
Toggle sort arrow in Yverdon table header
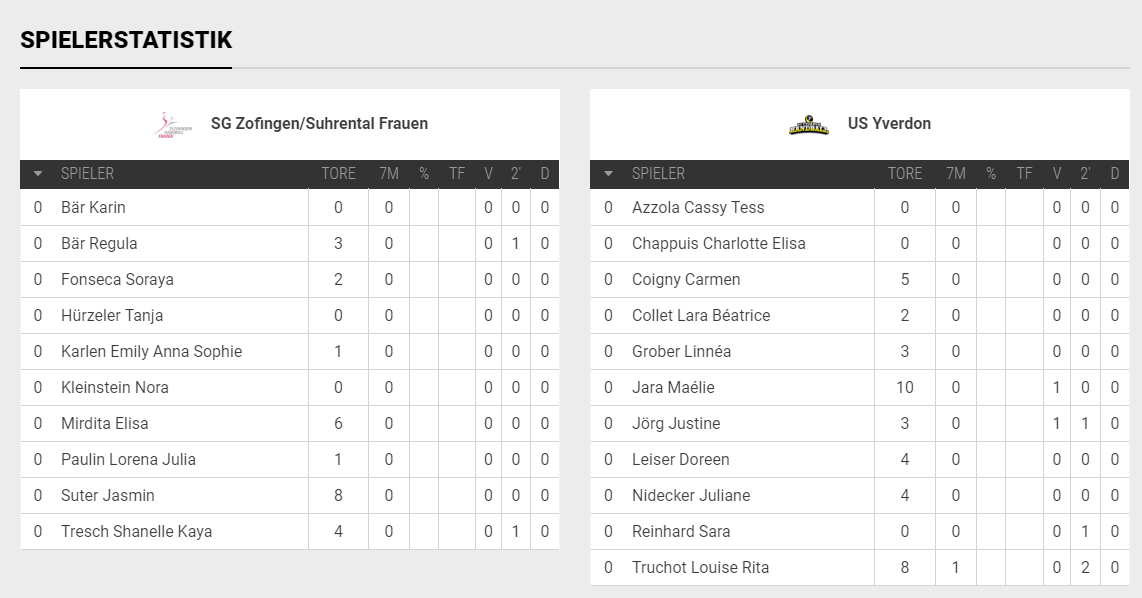tap(608, 174)
